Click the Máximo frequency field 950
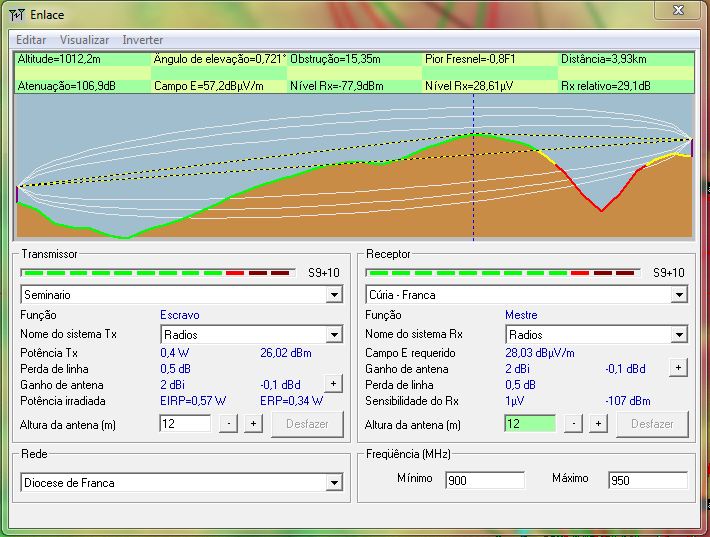 (x=648, y=480)
